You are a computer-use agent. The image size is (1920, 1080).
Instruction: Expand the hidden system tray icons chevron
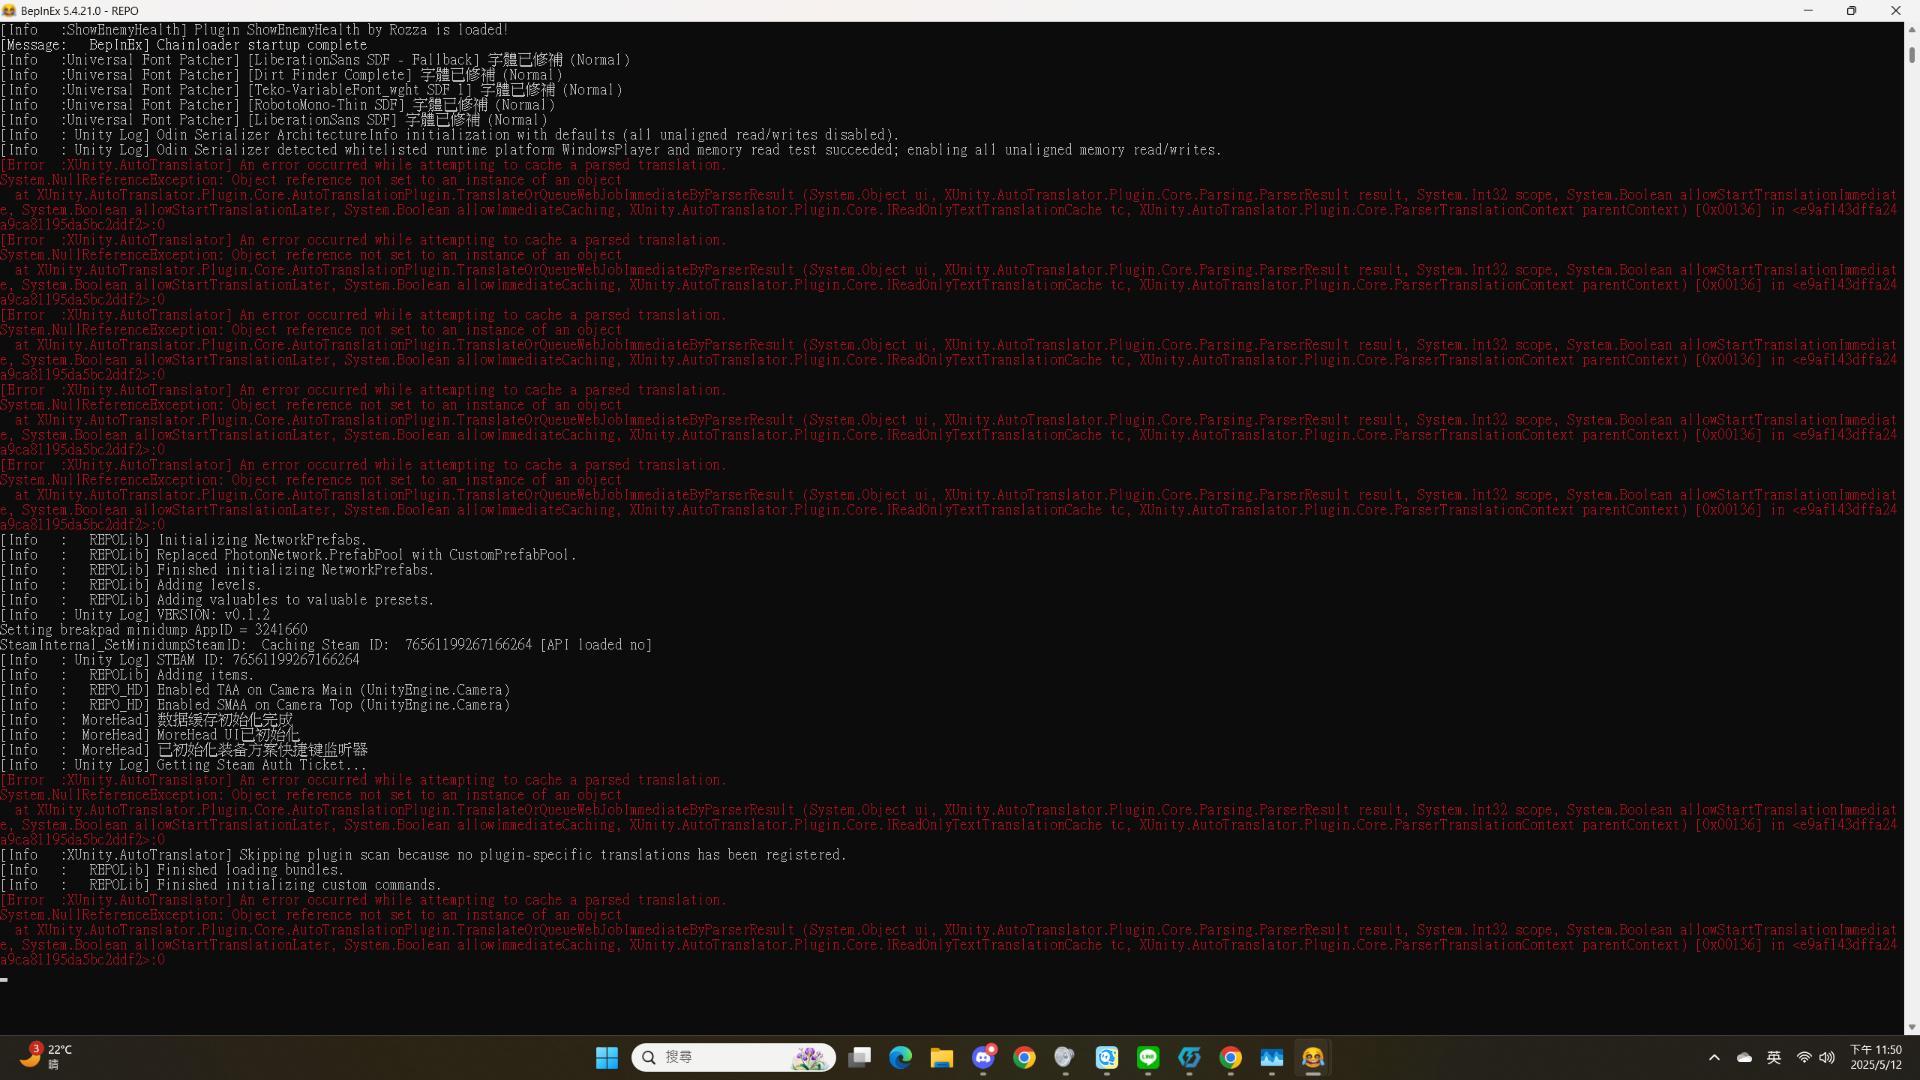pyautogui.click(x=1714, y=1058)
